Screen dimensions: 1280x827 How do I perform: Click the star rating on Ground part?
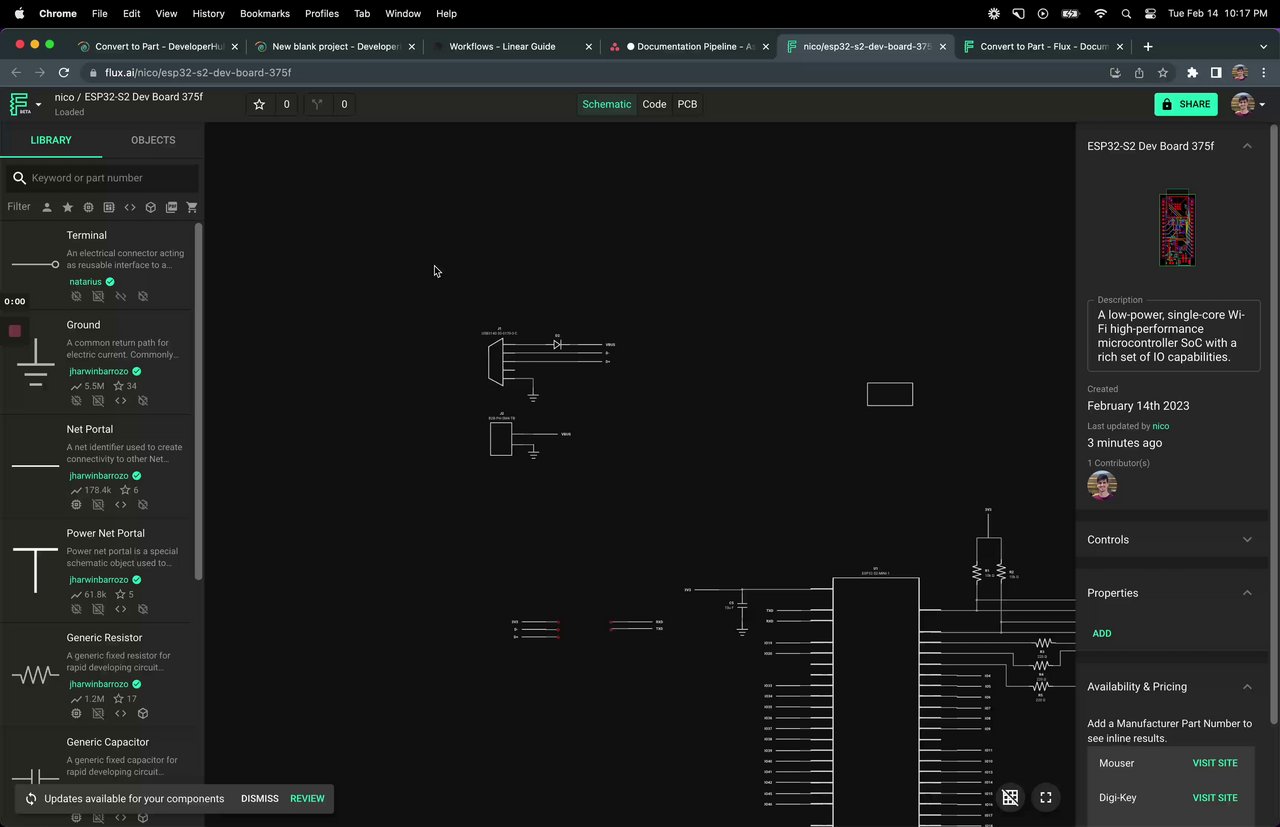[x=125, y=386]
